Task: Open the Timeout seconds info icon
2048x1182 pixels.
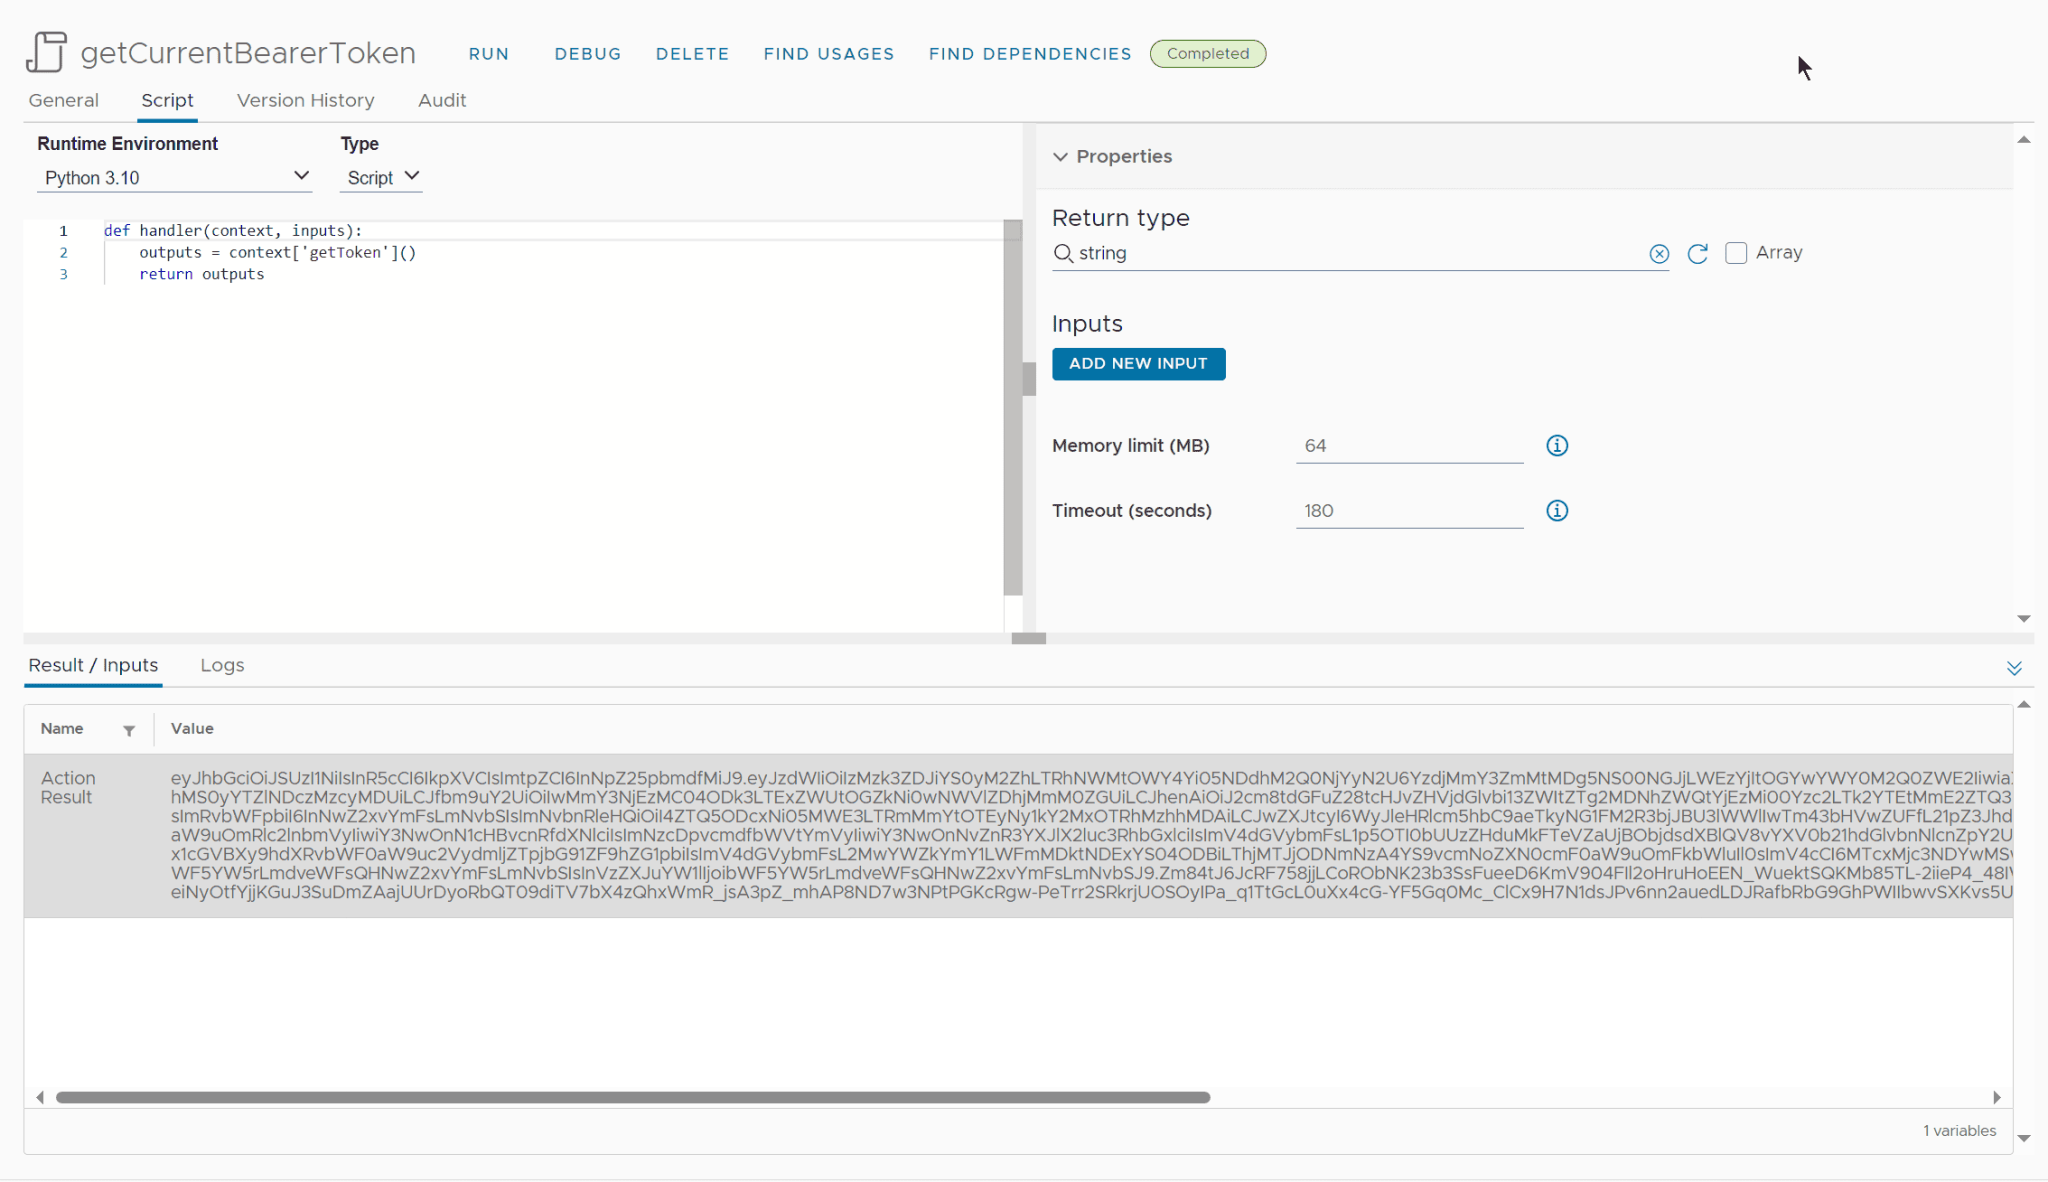Action: pyautogui.click(x=1557, y=511)
